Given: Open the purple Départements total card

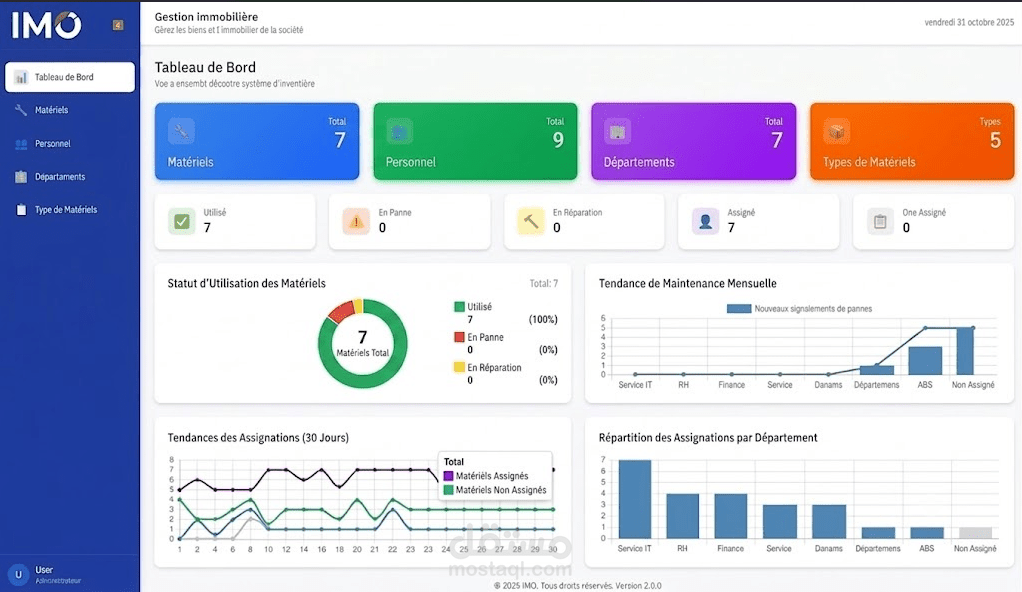Looking at the screenshot, I should pyautogui.click(x=694, y=141).
